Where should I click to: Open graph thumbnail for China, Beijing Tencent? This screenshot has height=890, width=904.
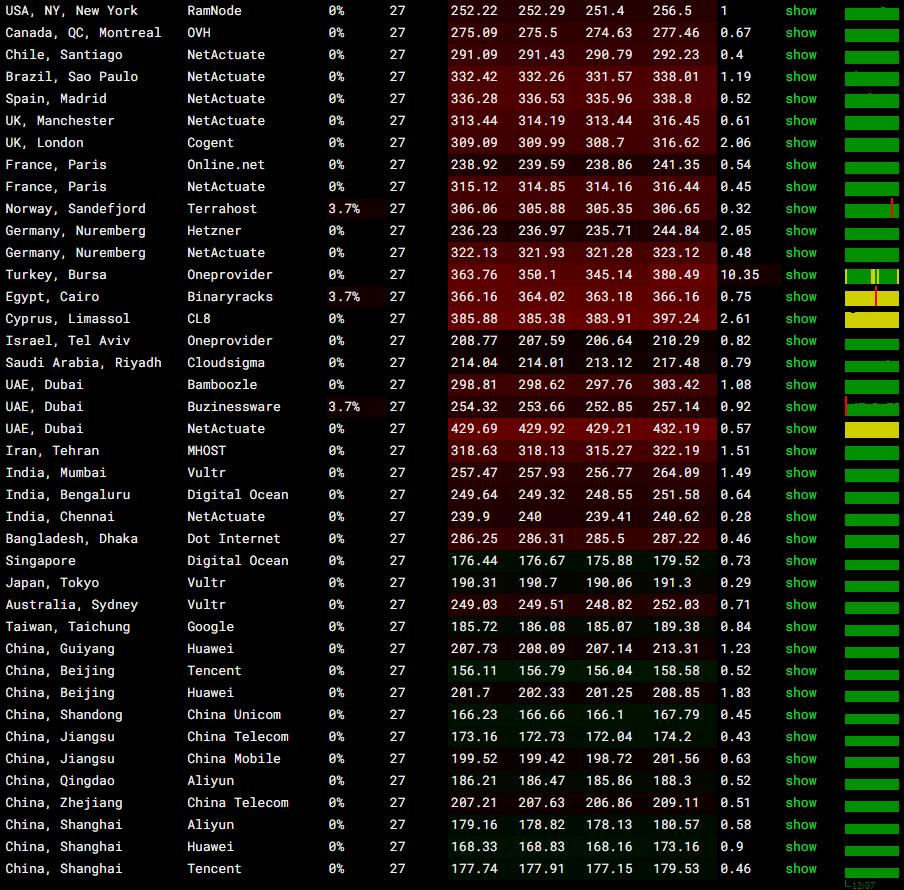(872, 673)
